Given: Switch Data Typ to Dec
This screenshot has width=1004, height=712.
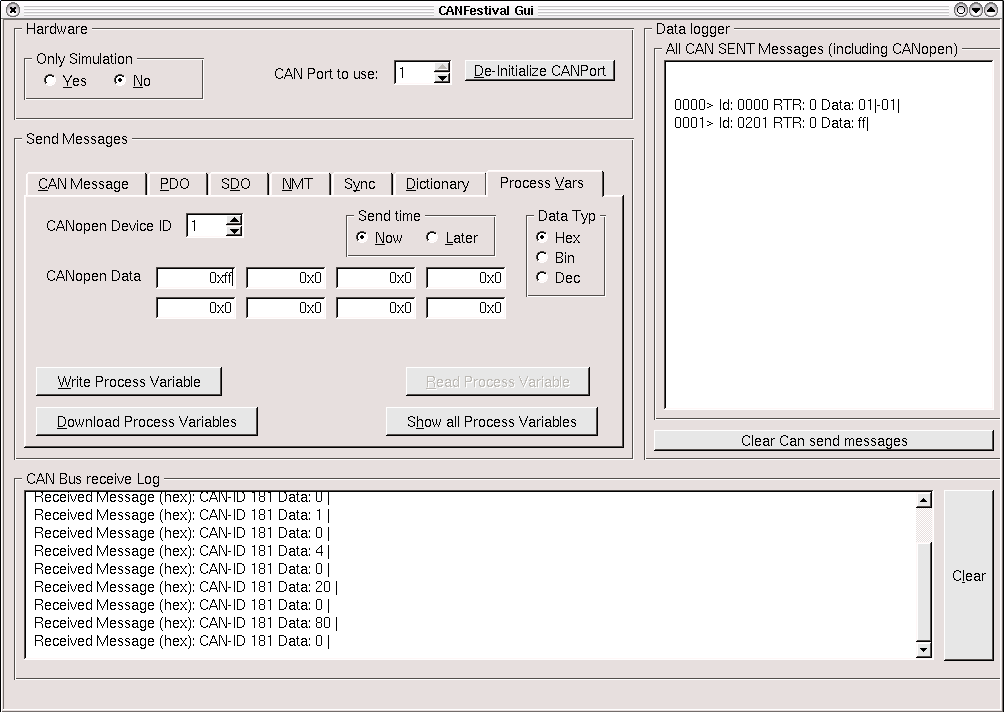Looking at the screenshot, I should (541, 277).
